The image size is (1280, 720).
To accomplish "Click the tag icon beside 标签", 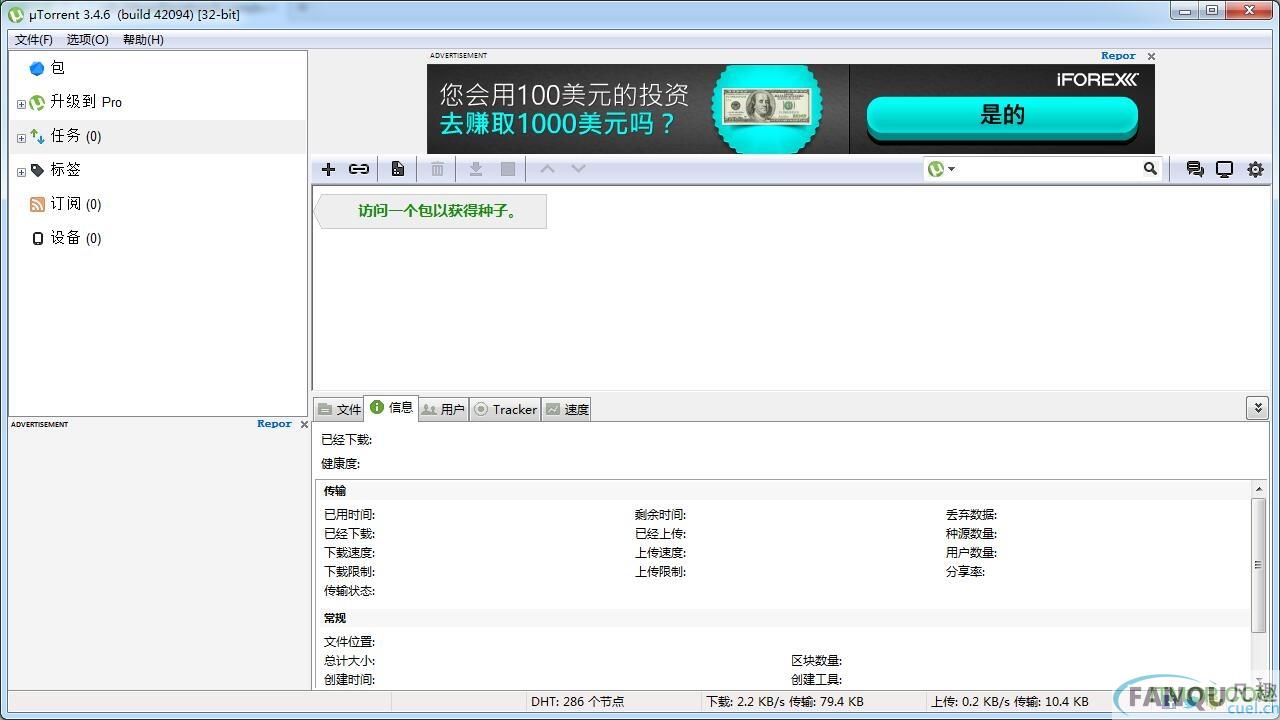I will [x=37, y=170].
